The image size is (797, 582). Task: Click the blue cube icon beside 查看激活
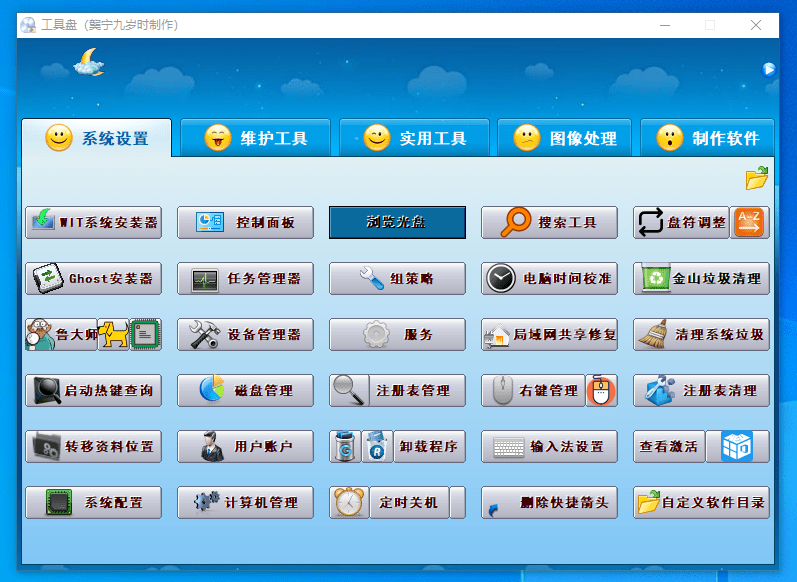click(736, 446)
